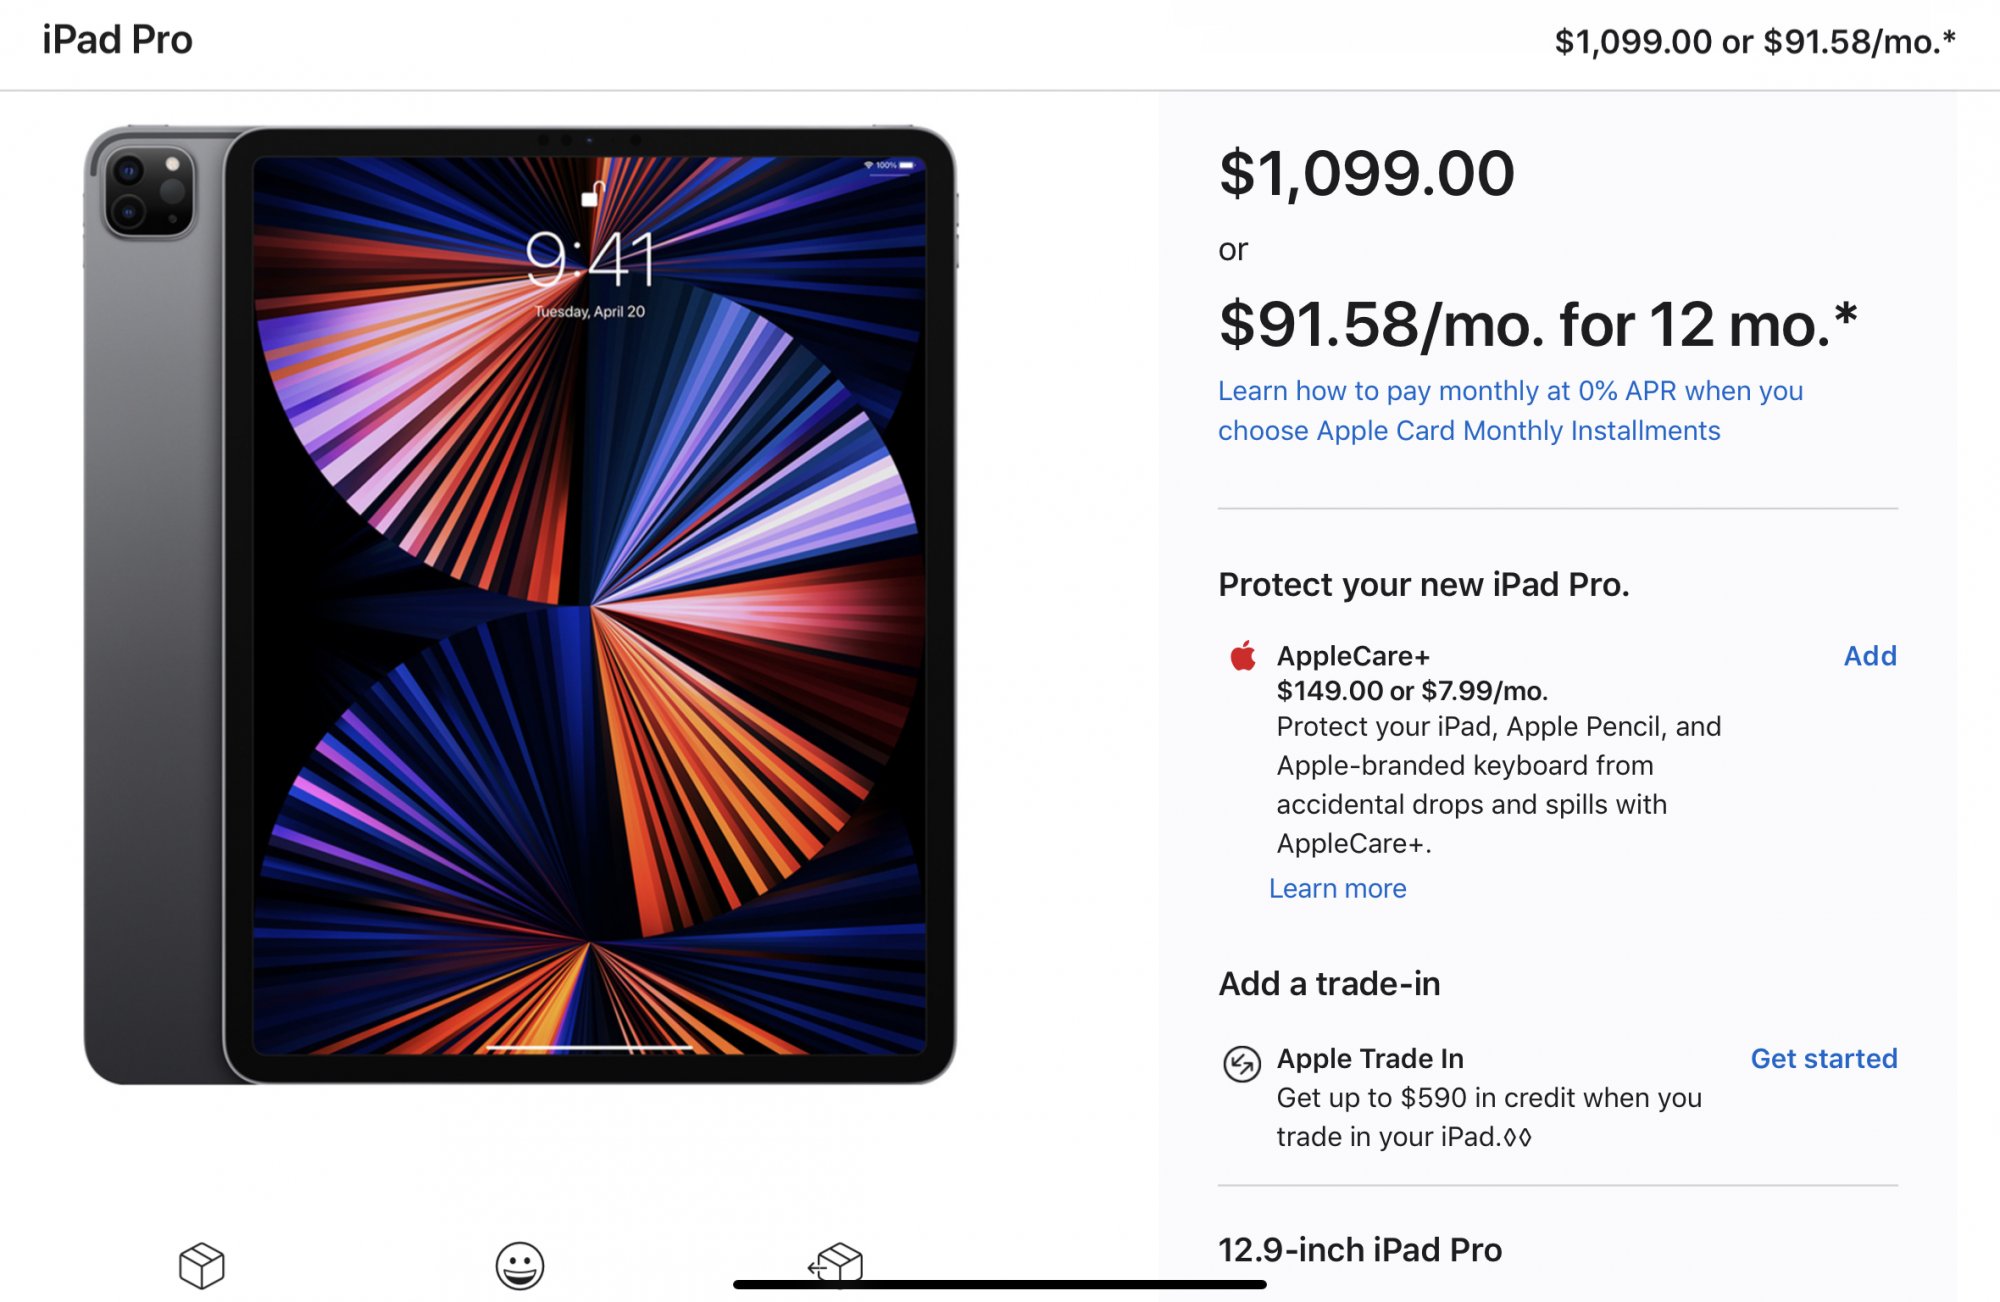2000x1302 pixels.
Task: Click the iPad Pro title in header
Action: (117, 40)
